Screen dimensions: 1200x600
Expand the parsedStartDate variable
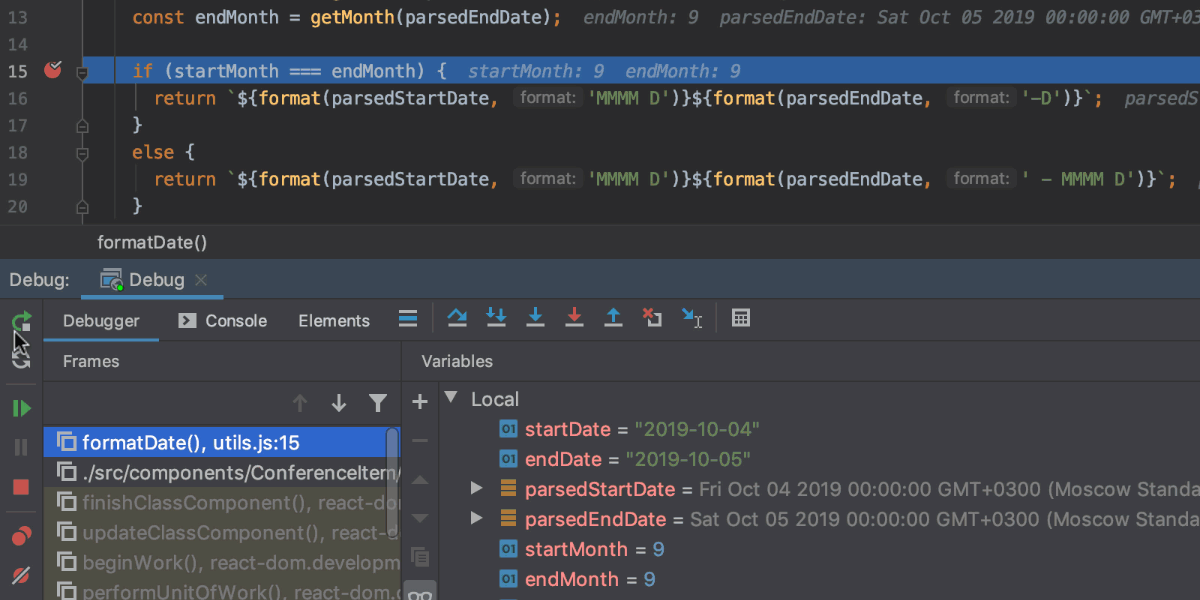click(477, 489)
